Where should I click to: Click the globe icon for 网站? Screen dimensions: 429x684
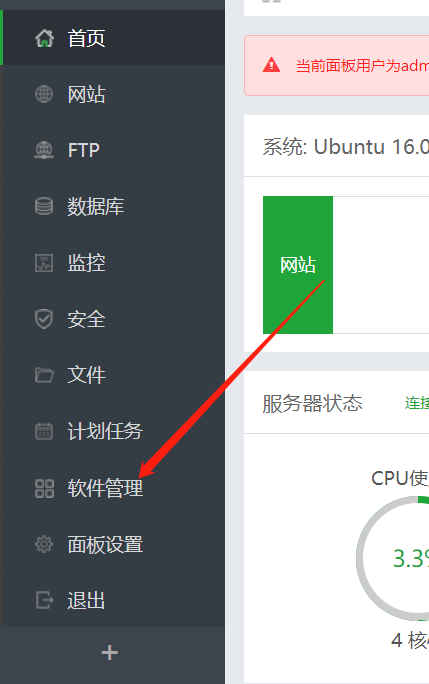(x=44, y=94)
